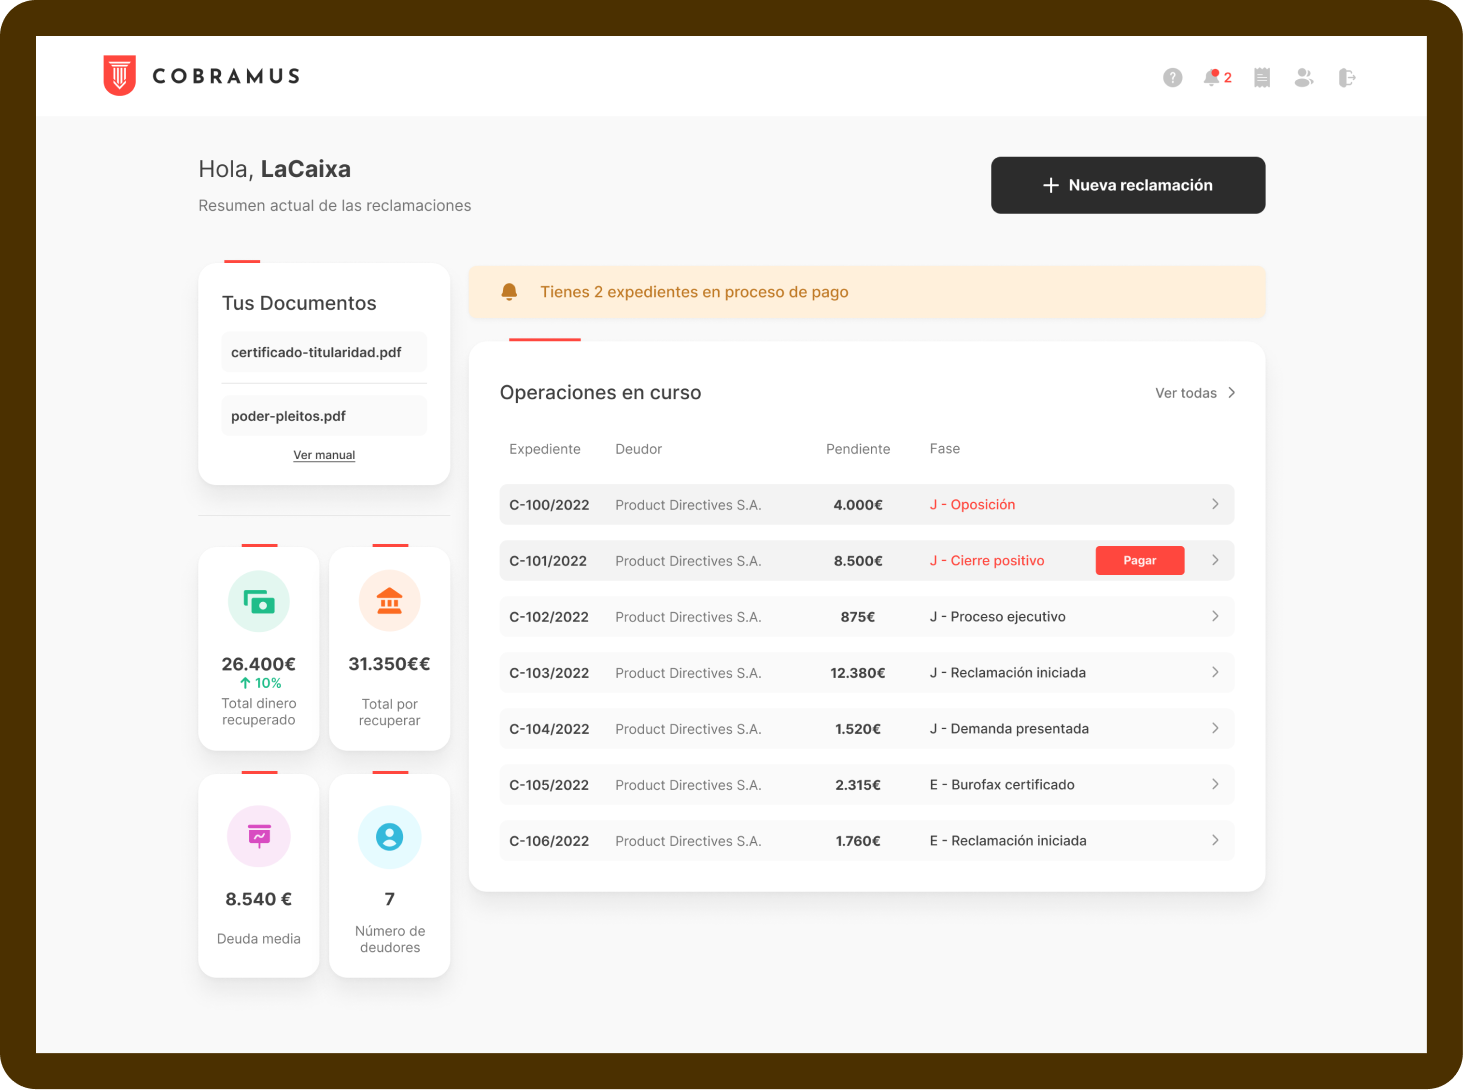
Task: Click the E - Burofax certificado phase
Action: (1002, 785)
